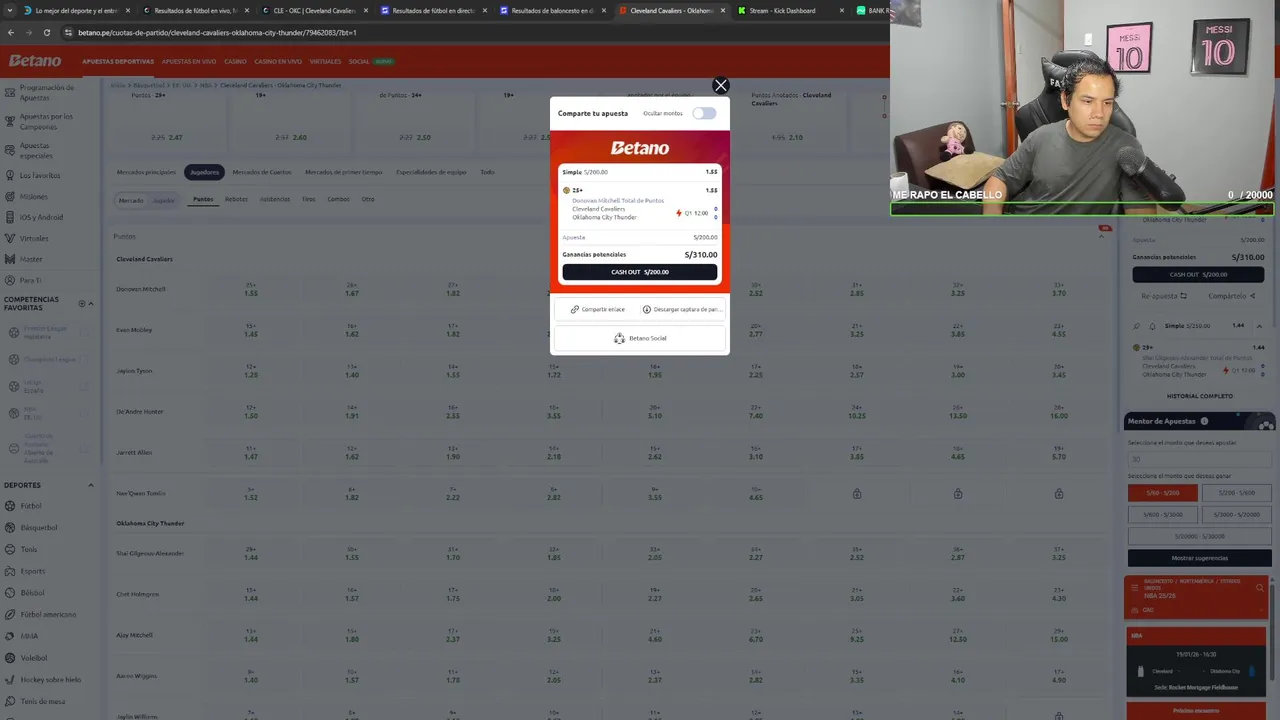Image resolution: width=1280 pixels, height=720 pixels.
Task: Select Mercados de Cuartos tab
Action: [x=262, y=172]
